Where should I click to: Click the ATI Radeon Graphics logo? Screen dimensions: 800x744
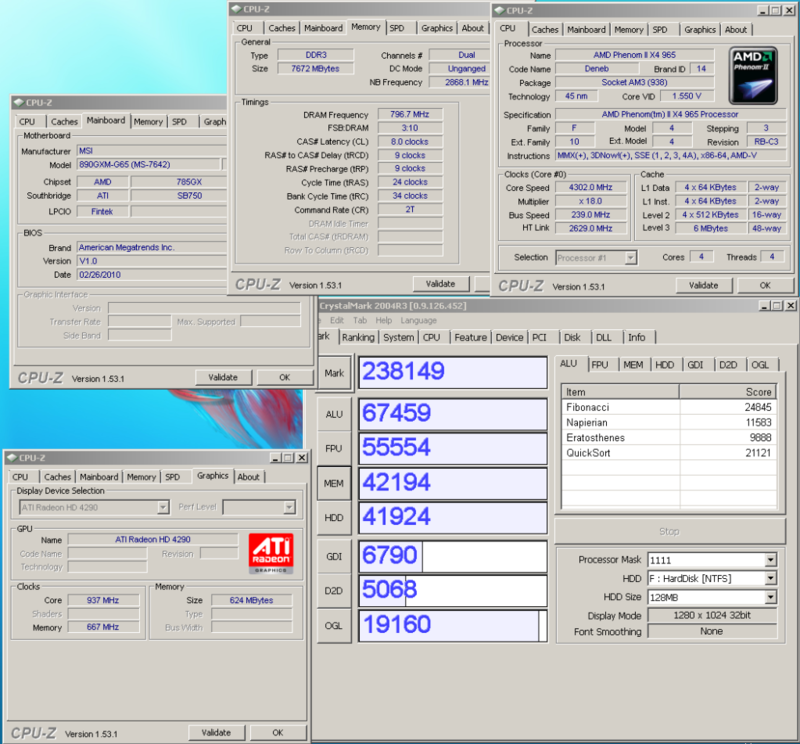[x=270, y=554]
